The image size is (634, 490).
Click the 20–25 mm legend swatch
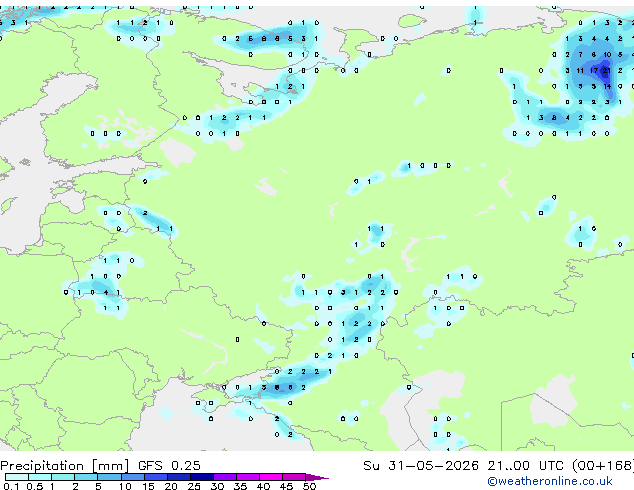(178, 477)
